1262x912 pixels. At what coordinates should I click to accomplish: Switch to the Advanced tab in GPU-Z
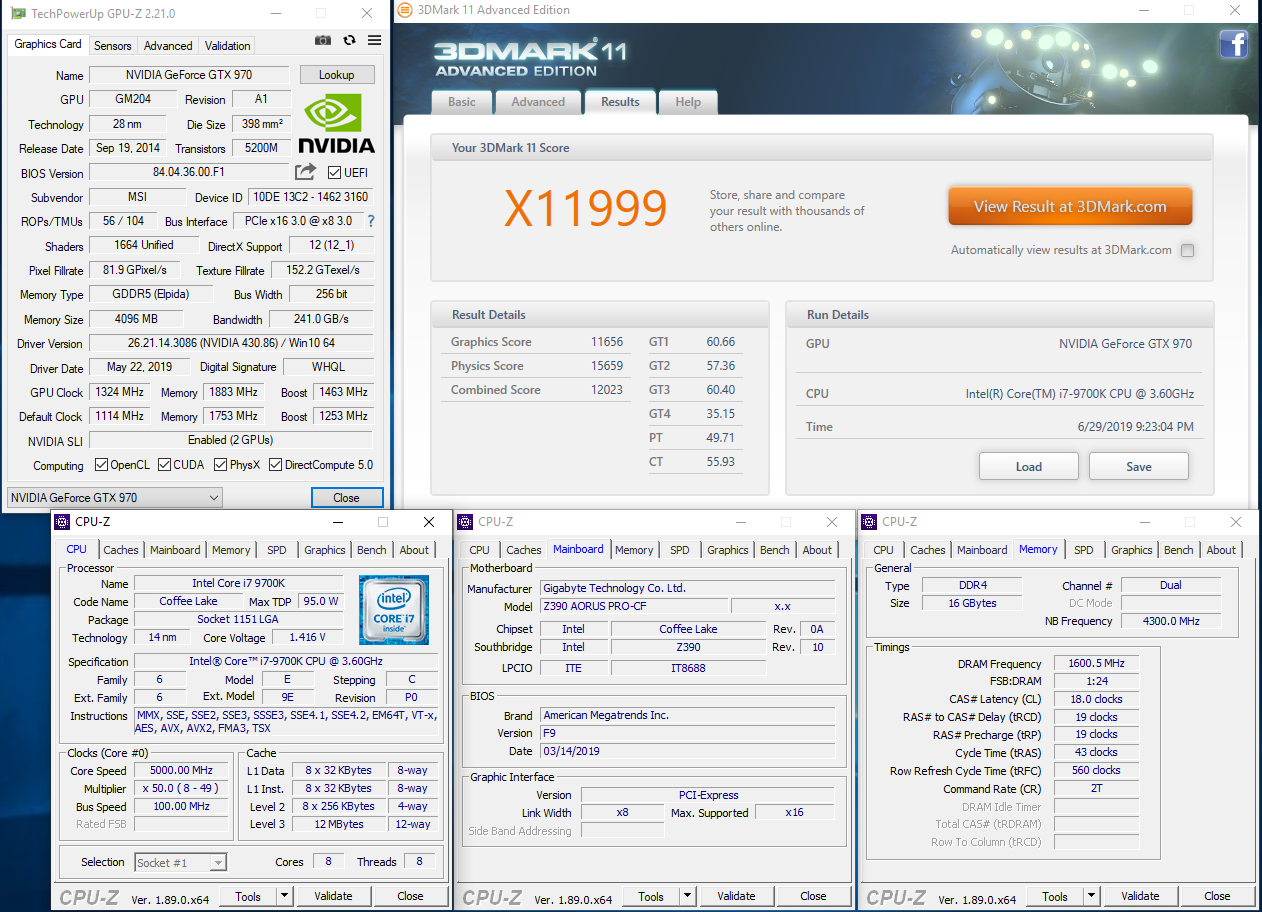(168, 46)
